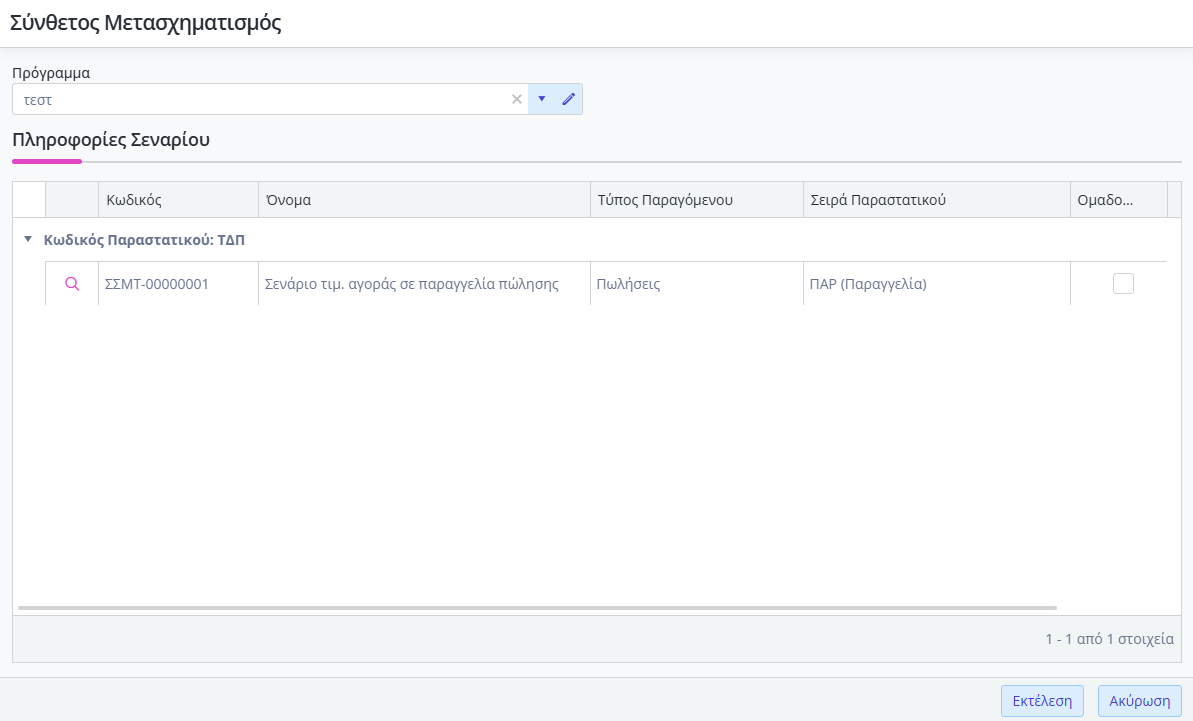
Task: Click the Όνομα column header
Action: click(288, 200)
